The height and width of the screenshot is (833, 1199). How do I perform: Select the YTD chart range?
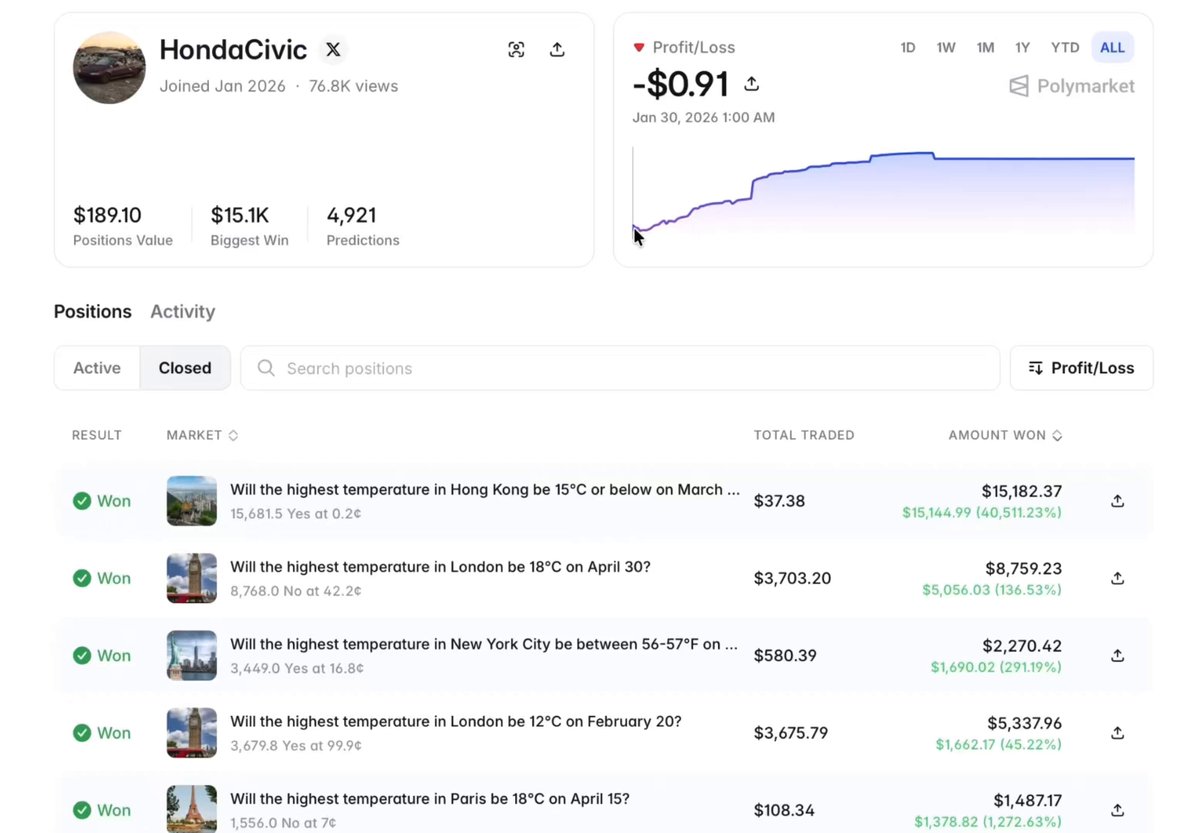1065,47
